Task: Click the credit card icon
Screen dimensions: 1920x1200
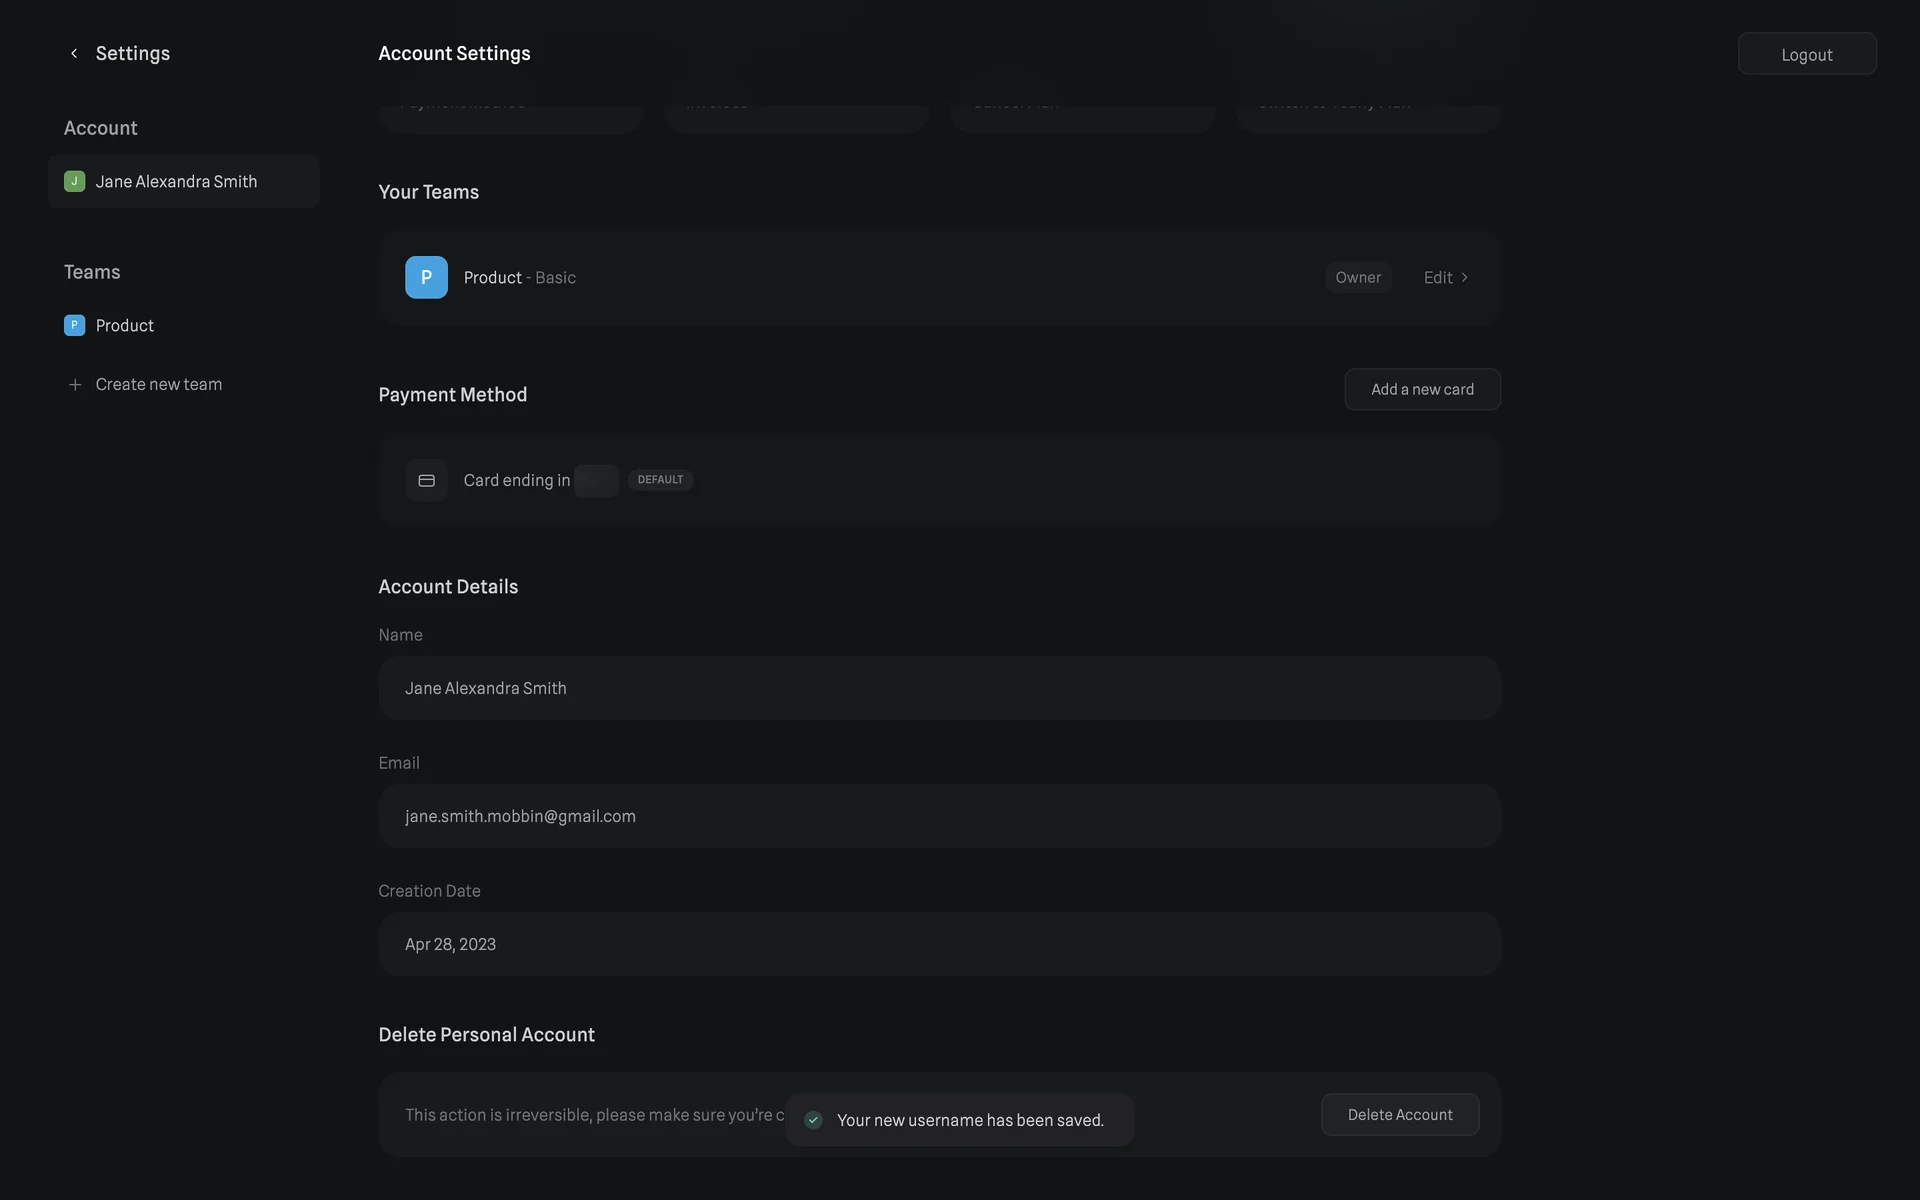Action: [x=426, y=481]
